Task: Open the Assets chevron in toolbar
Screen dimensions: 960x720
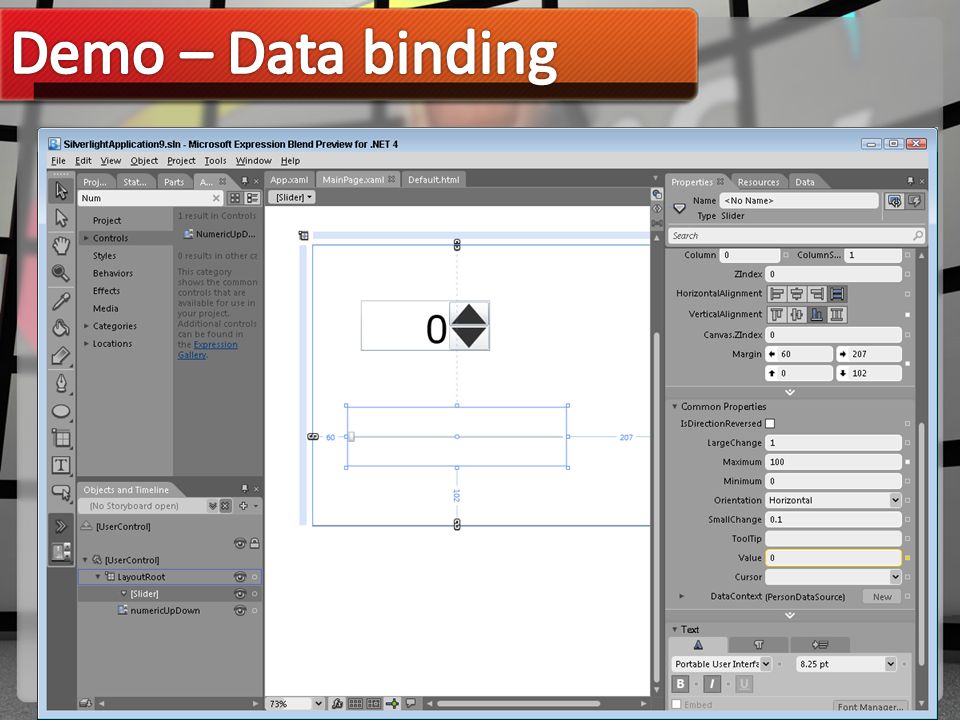Action: [61, 526]
